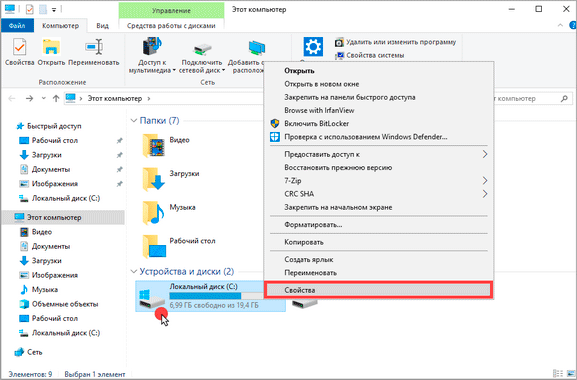Image resolution: width=577 pixels, height=380 pixels.
Task: Go up one level arrow
Action: click(56, 98)
